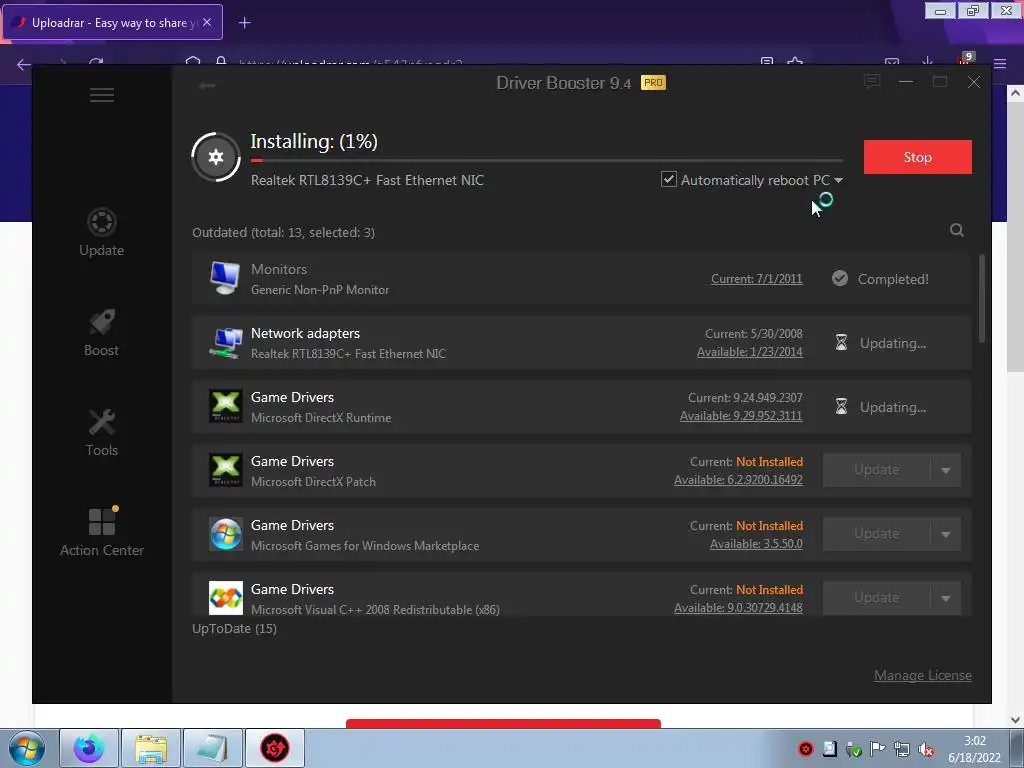
Task: Click the Action Center flag tray icon
Action: tap(878, 749)
